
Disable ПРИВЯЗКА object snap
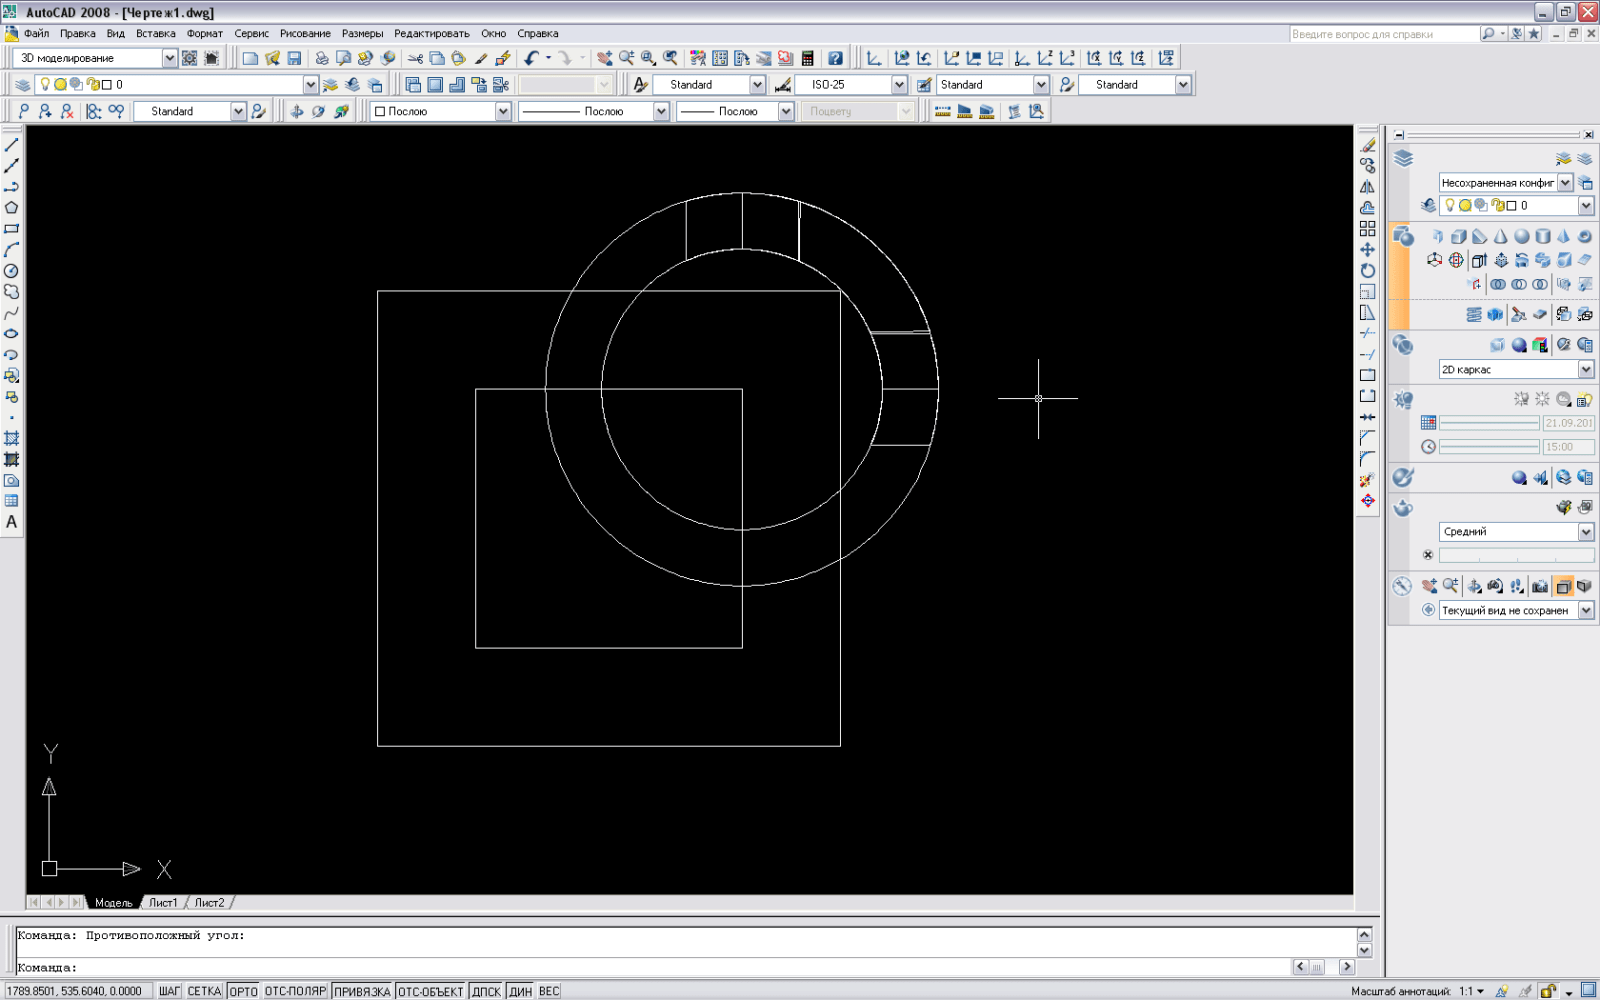pyautogui.click(x=362, y=991)
